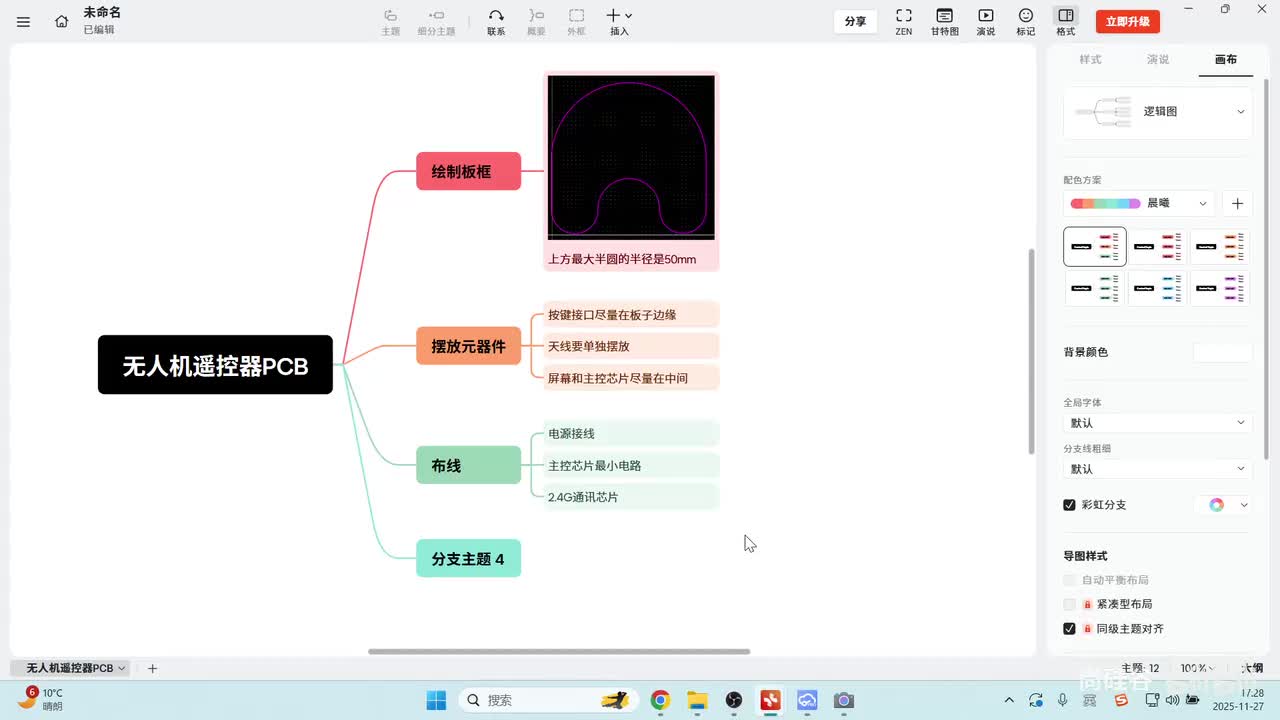Uncheck the 彩虹分支 checkbox
This screenshot has height=720, width=1280.
click(x=1069, y=505)
